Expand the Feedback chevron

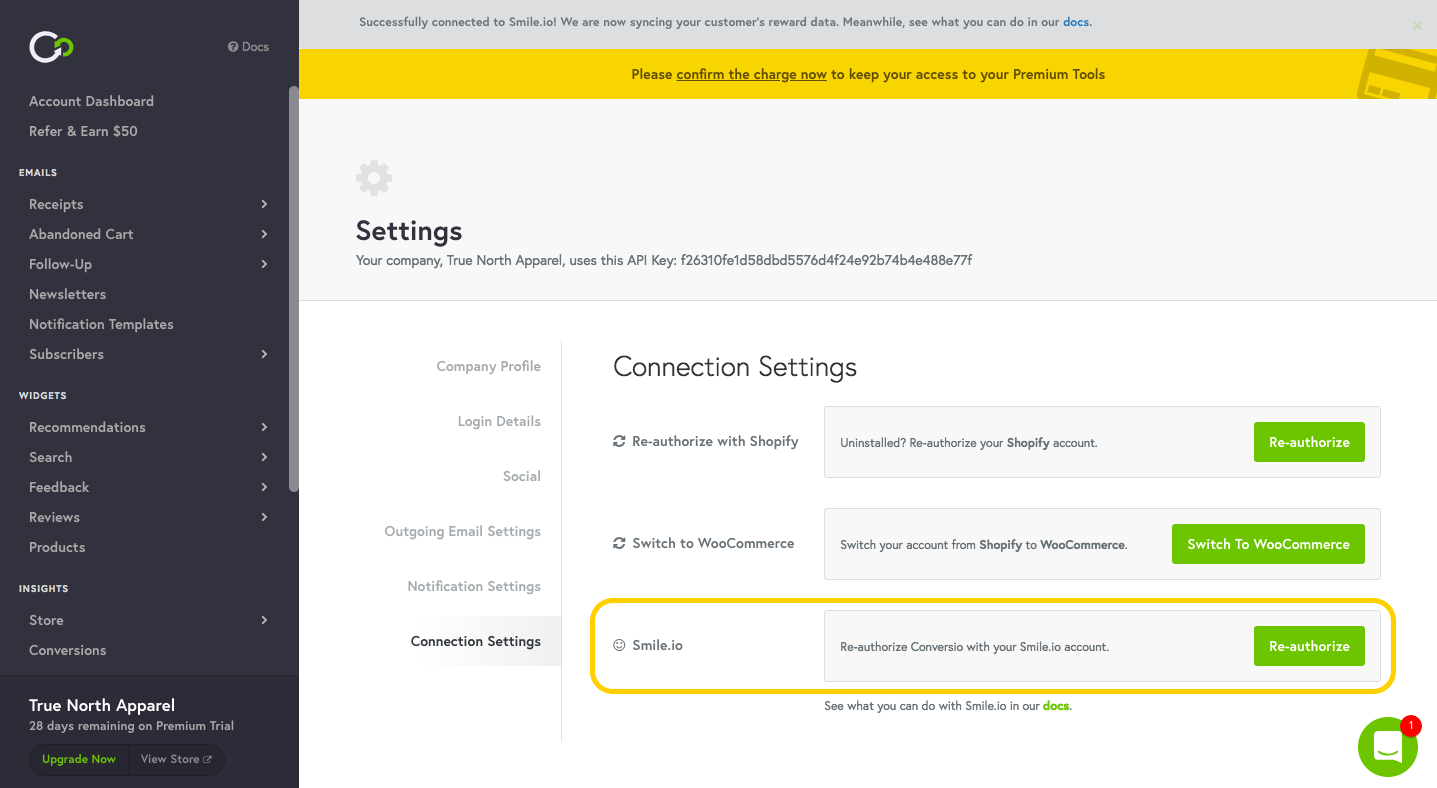tap(264, 487)
